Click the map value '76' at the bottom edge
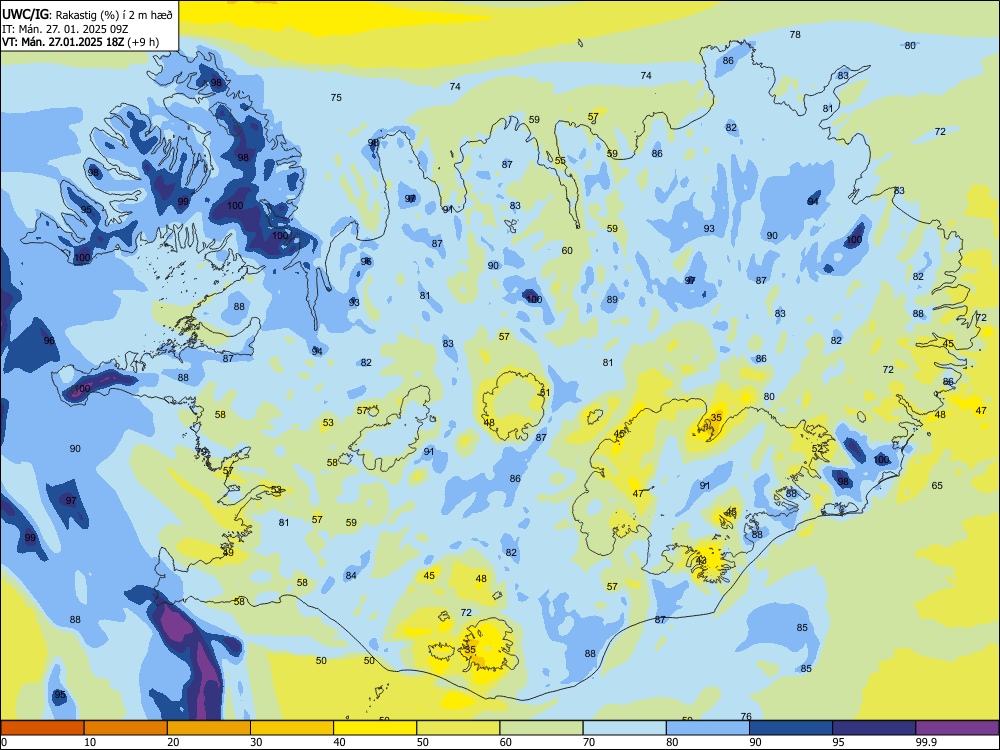1000x750 pixels. [x=746, y=717]
